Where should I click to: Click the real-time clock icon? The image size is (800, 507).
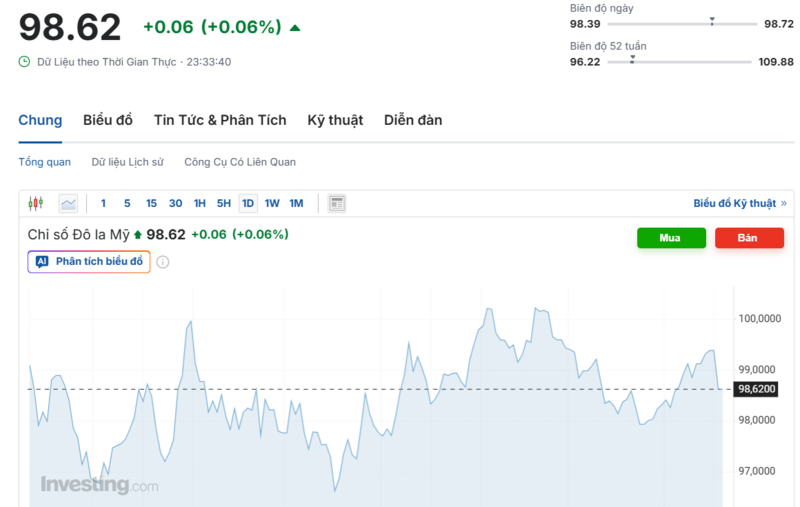tap(25, 62)
